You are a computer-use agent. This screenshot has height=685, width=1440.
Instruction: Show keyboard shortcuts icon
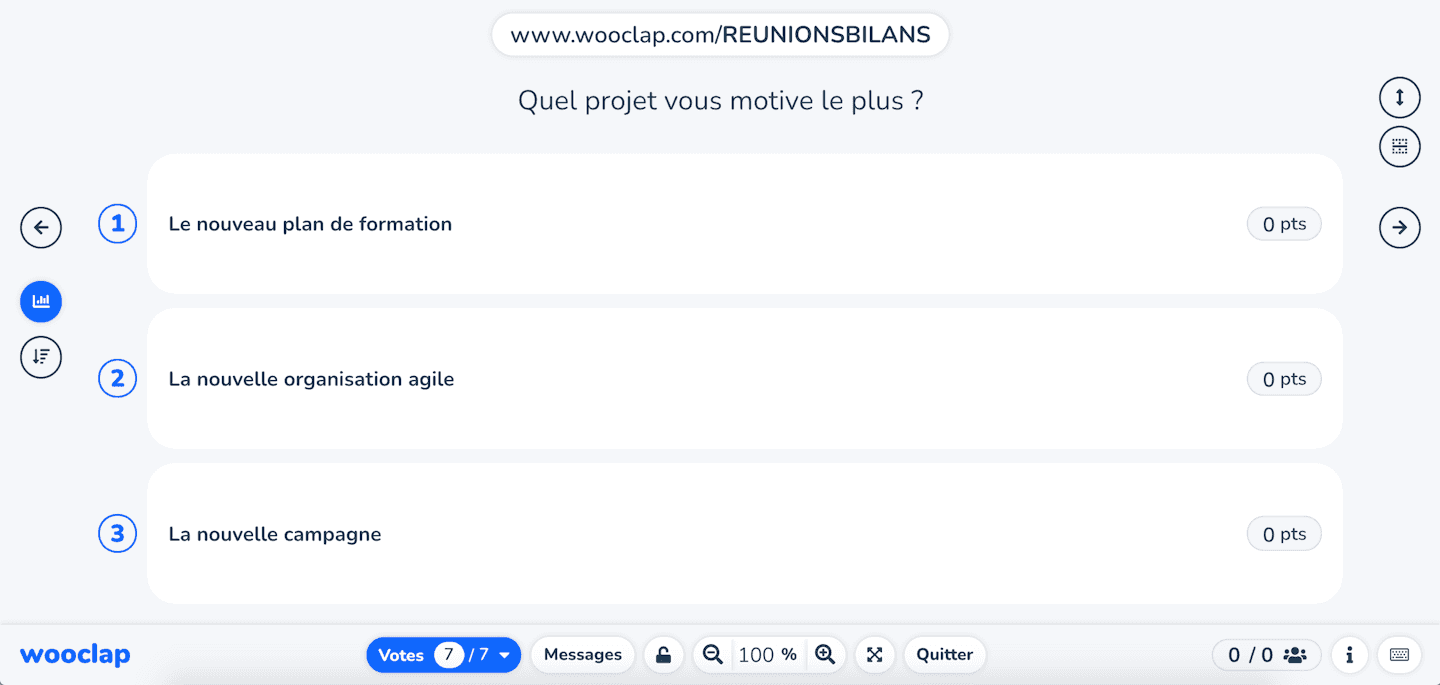[1399, 655]
